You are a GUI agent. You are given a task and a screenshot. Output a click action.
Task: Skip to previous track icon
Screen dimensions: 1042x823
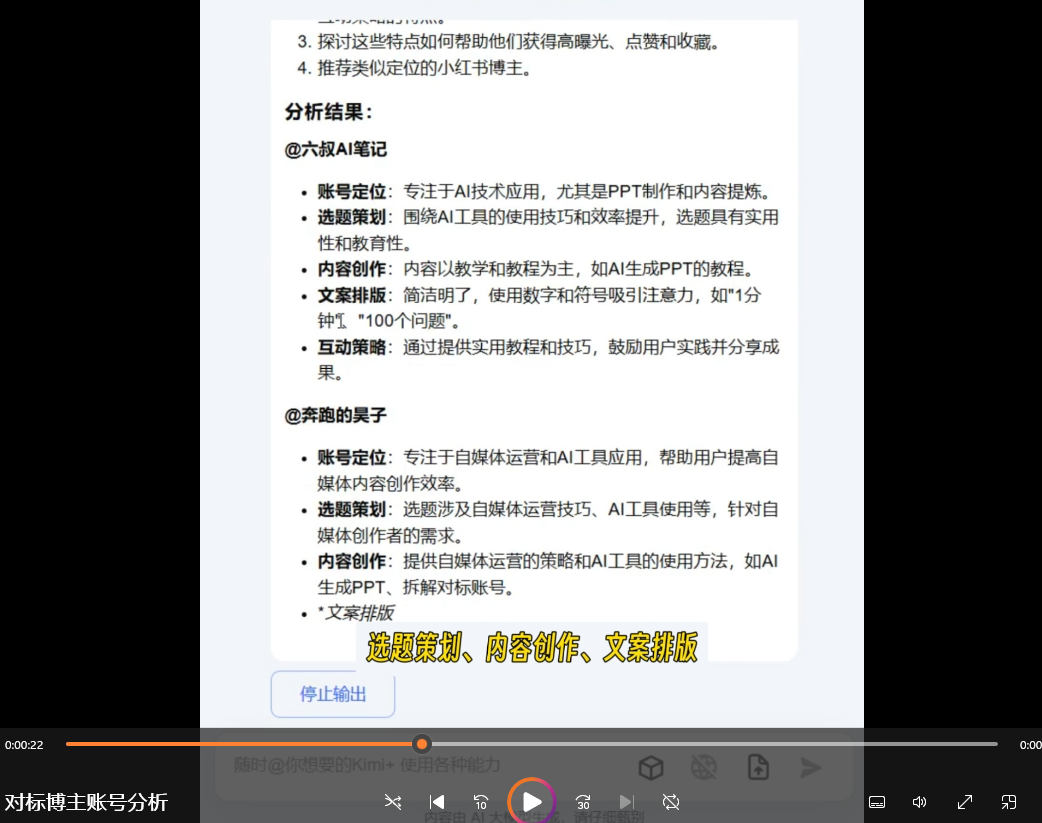(437, 802)
